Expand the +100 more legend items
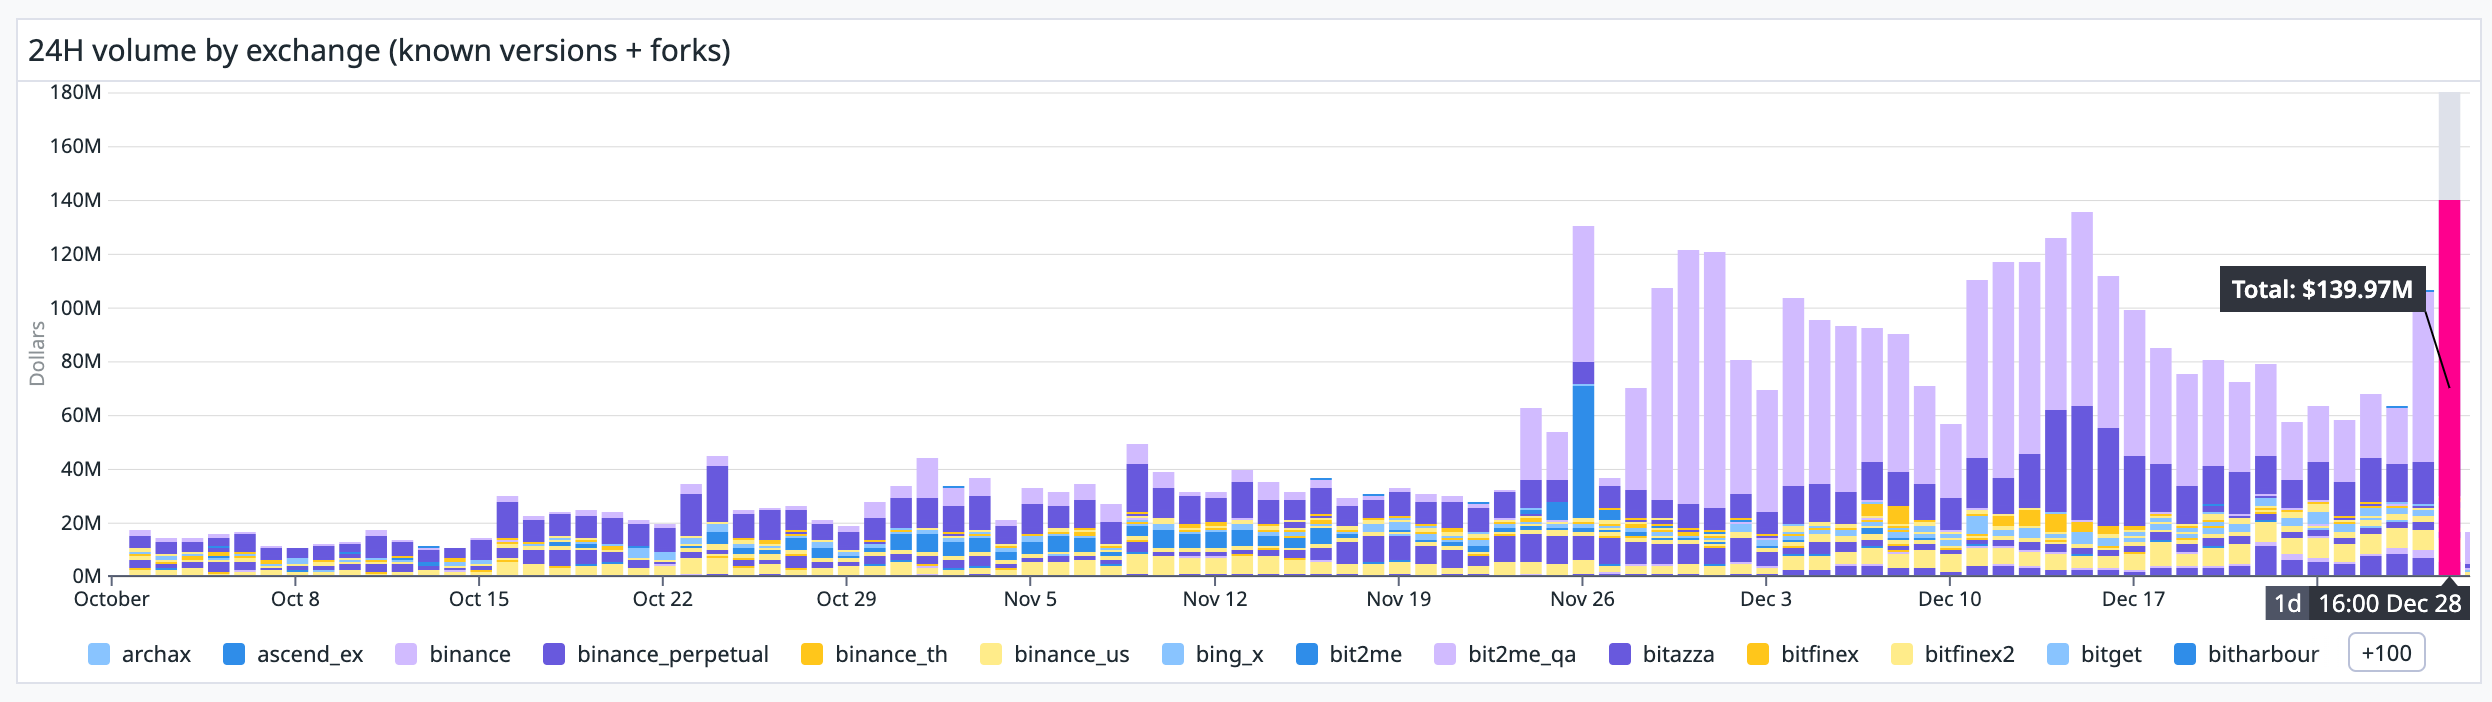The image size is (2492, 702). [x=2386, y=654]
